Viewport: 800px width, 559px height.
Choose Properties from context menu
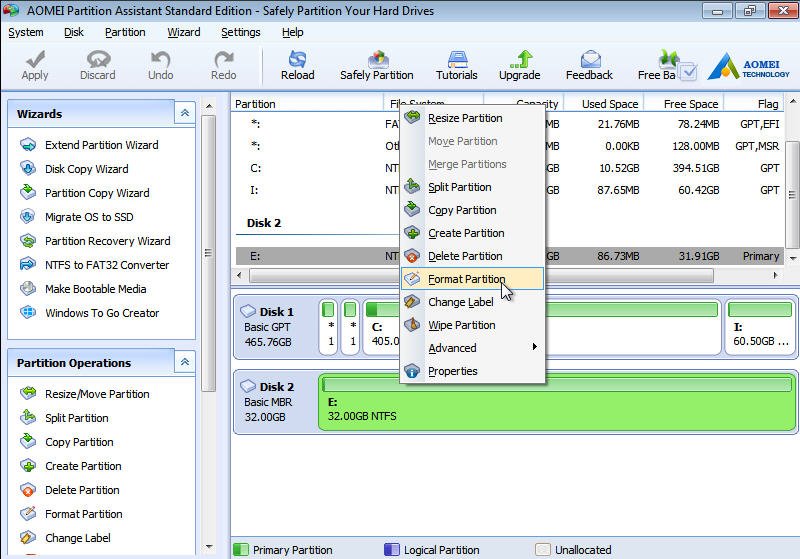[472, 371]
